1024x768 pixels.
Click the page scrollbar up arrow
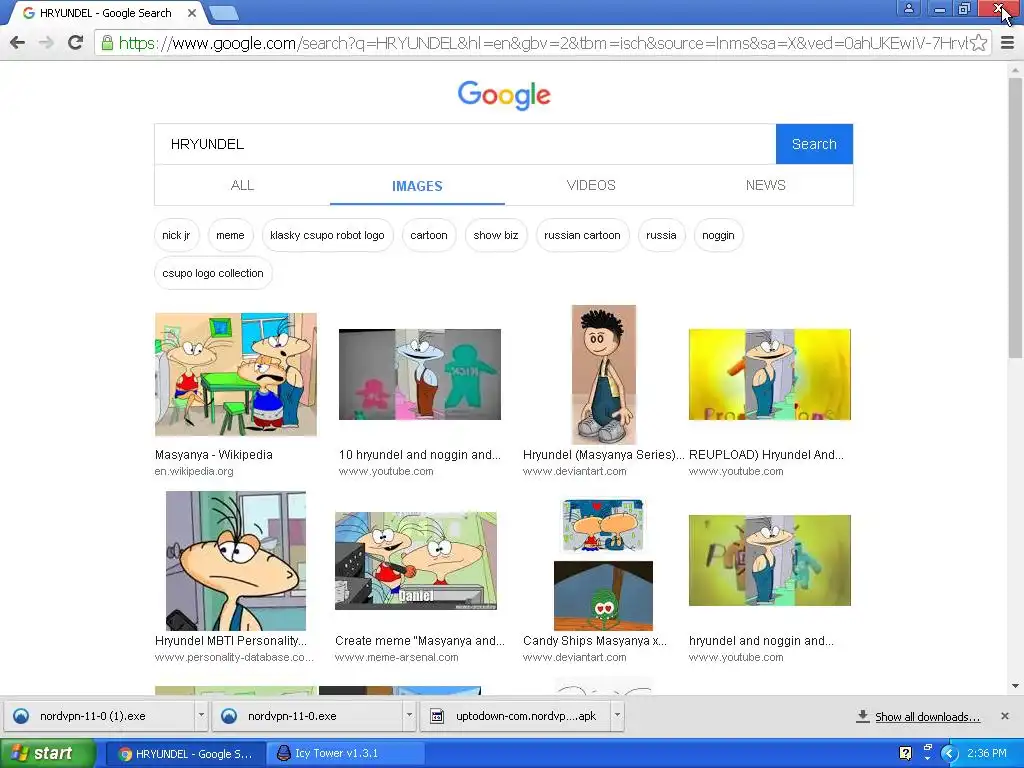pyautogui.click(x=1015, y=69)
